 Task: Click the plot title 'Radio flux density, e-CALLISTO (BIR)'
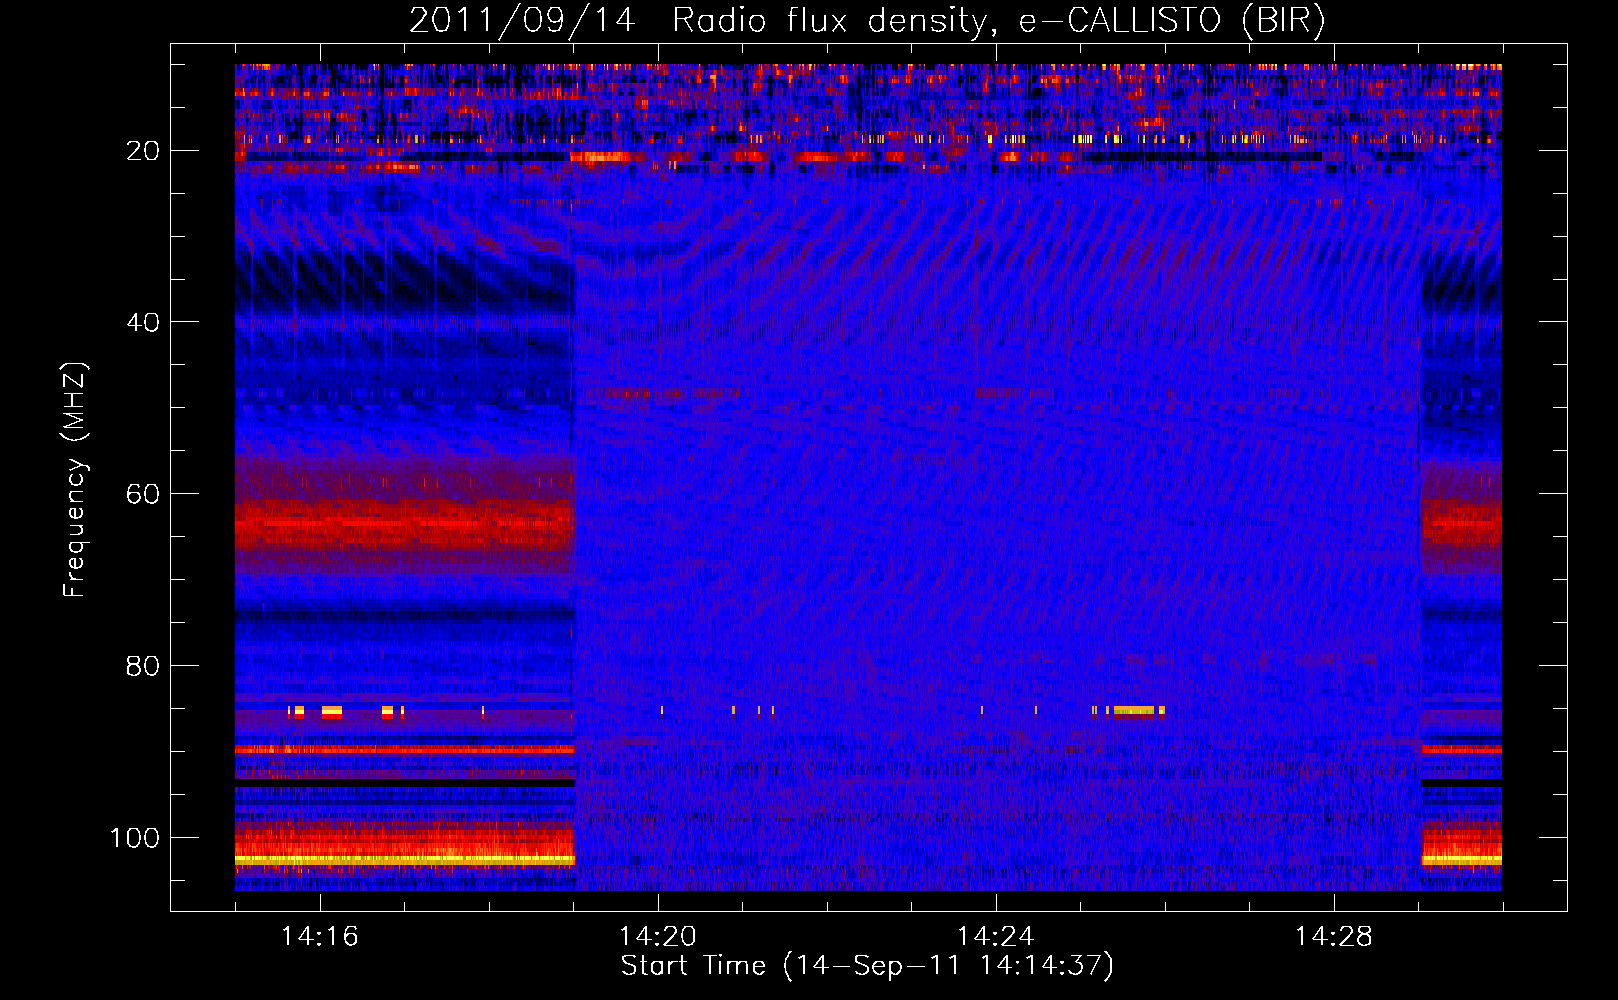(x=999, y=21)
